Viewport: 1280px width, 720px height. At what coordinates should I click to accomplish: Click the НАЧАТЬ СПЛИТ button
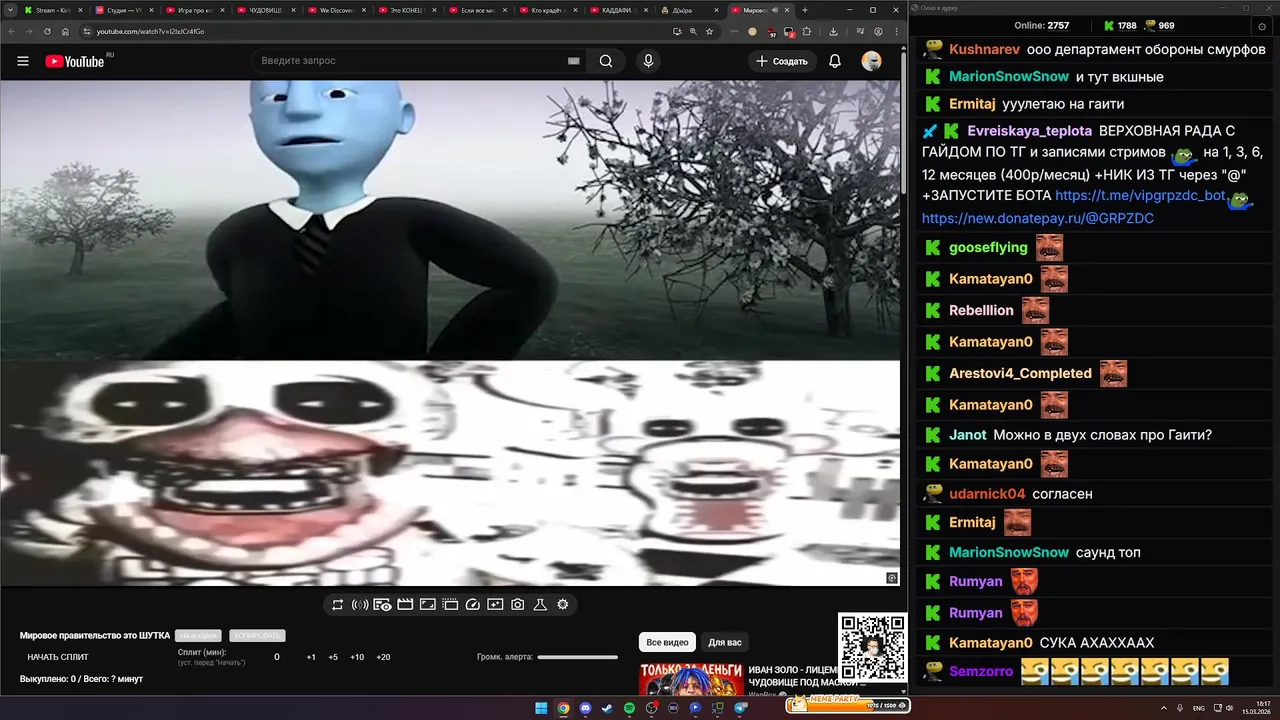[x=58, y=657]
